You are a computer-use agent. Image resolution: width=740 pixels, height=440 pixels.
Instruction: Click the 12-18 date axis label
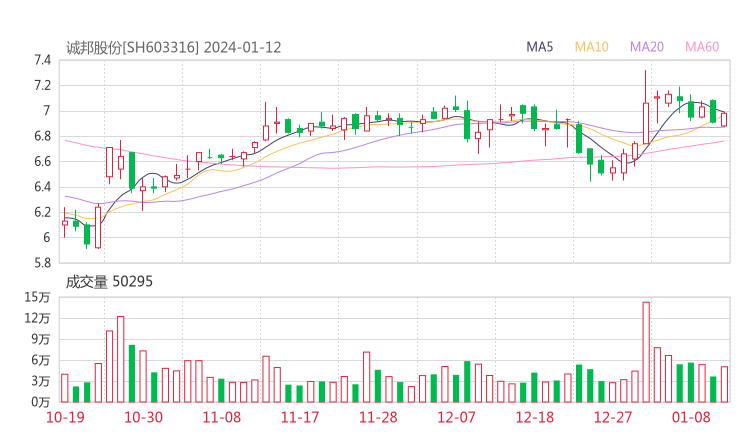pyautogui.click(x=535, y=417)
